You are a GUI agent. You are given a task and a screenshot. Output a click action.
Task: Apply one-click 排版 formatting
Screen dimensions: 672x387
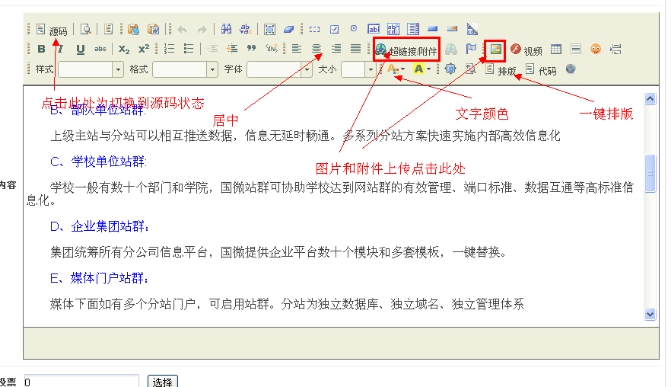[x=500, y=70]
